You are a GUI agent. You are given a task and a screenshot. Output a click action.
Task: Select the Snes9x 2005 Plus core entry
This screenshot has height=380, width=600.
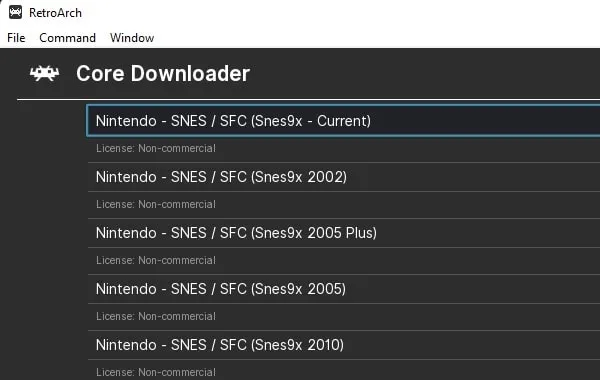[x=344, y=233]
